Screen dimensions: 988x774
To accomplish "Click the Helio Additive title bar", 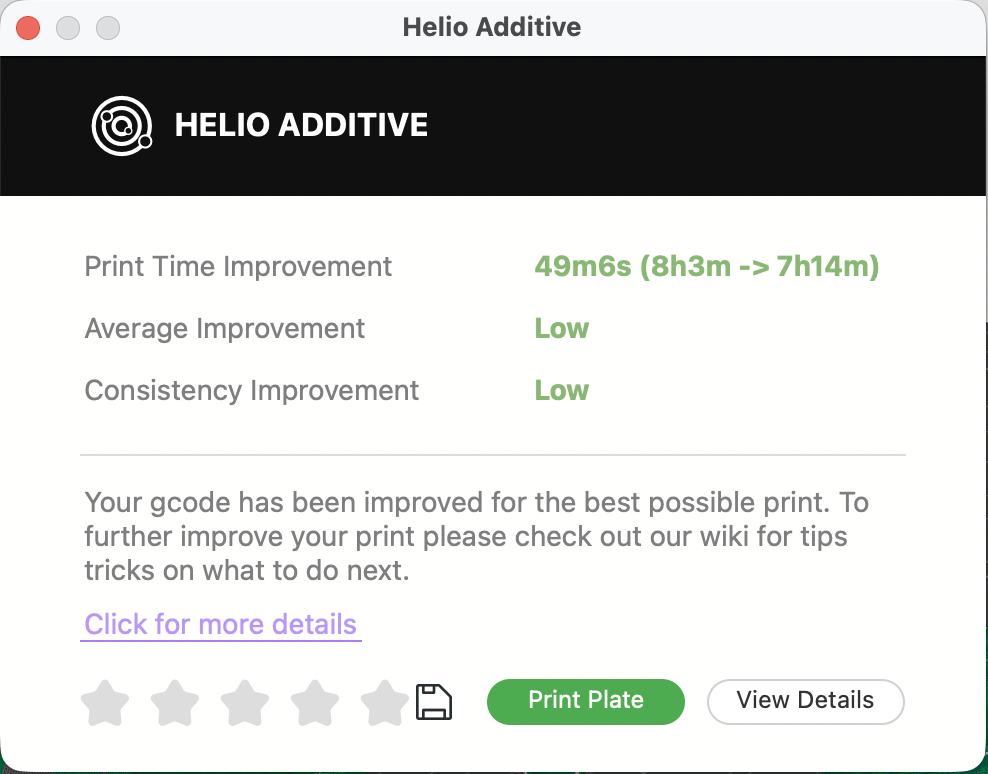I will (x=492, y=27).
